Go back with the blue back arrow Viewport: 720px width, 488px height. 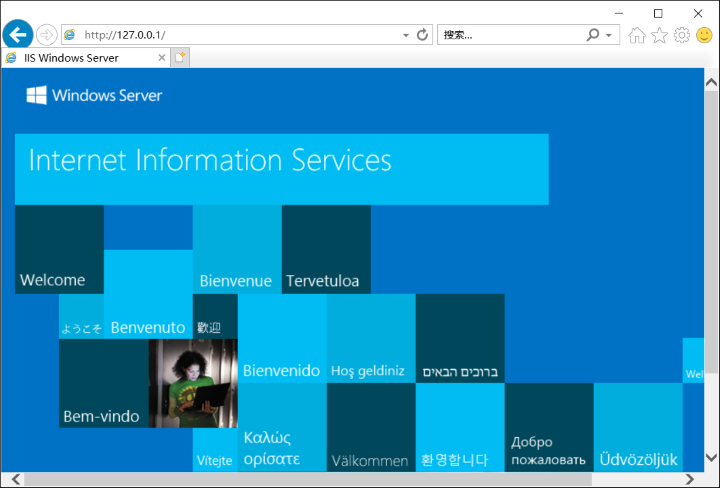tap(17, 34)
